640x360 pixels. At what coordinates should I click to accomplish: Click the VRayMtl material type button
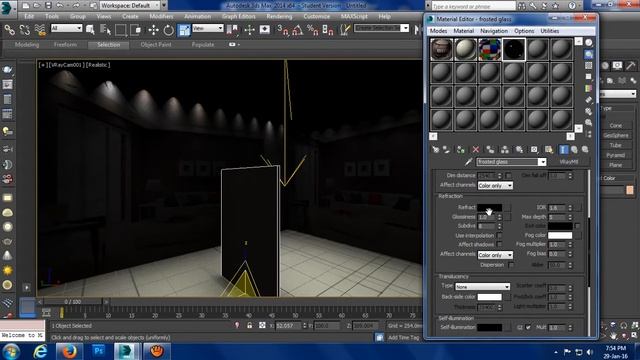click(569, 162)
